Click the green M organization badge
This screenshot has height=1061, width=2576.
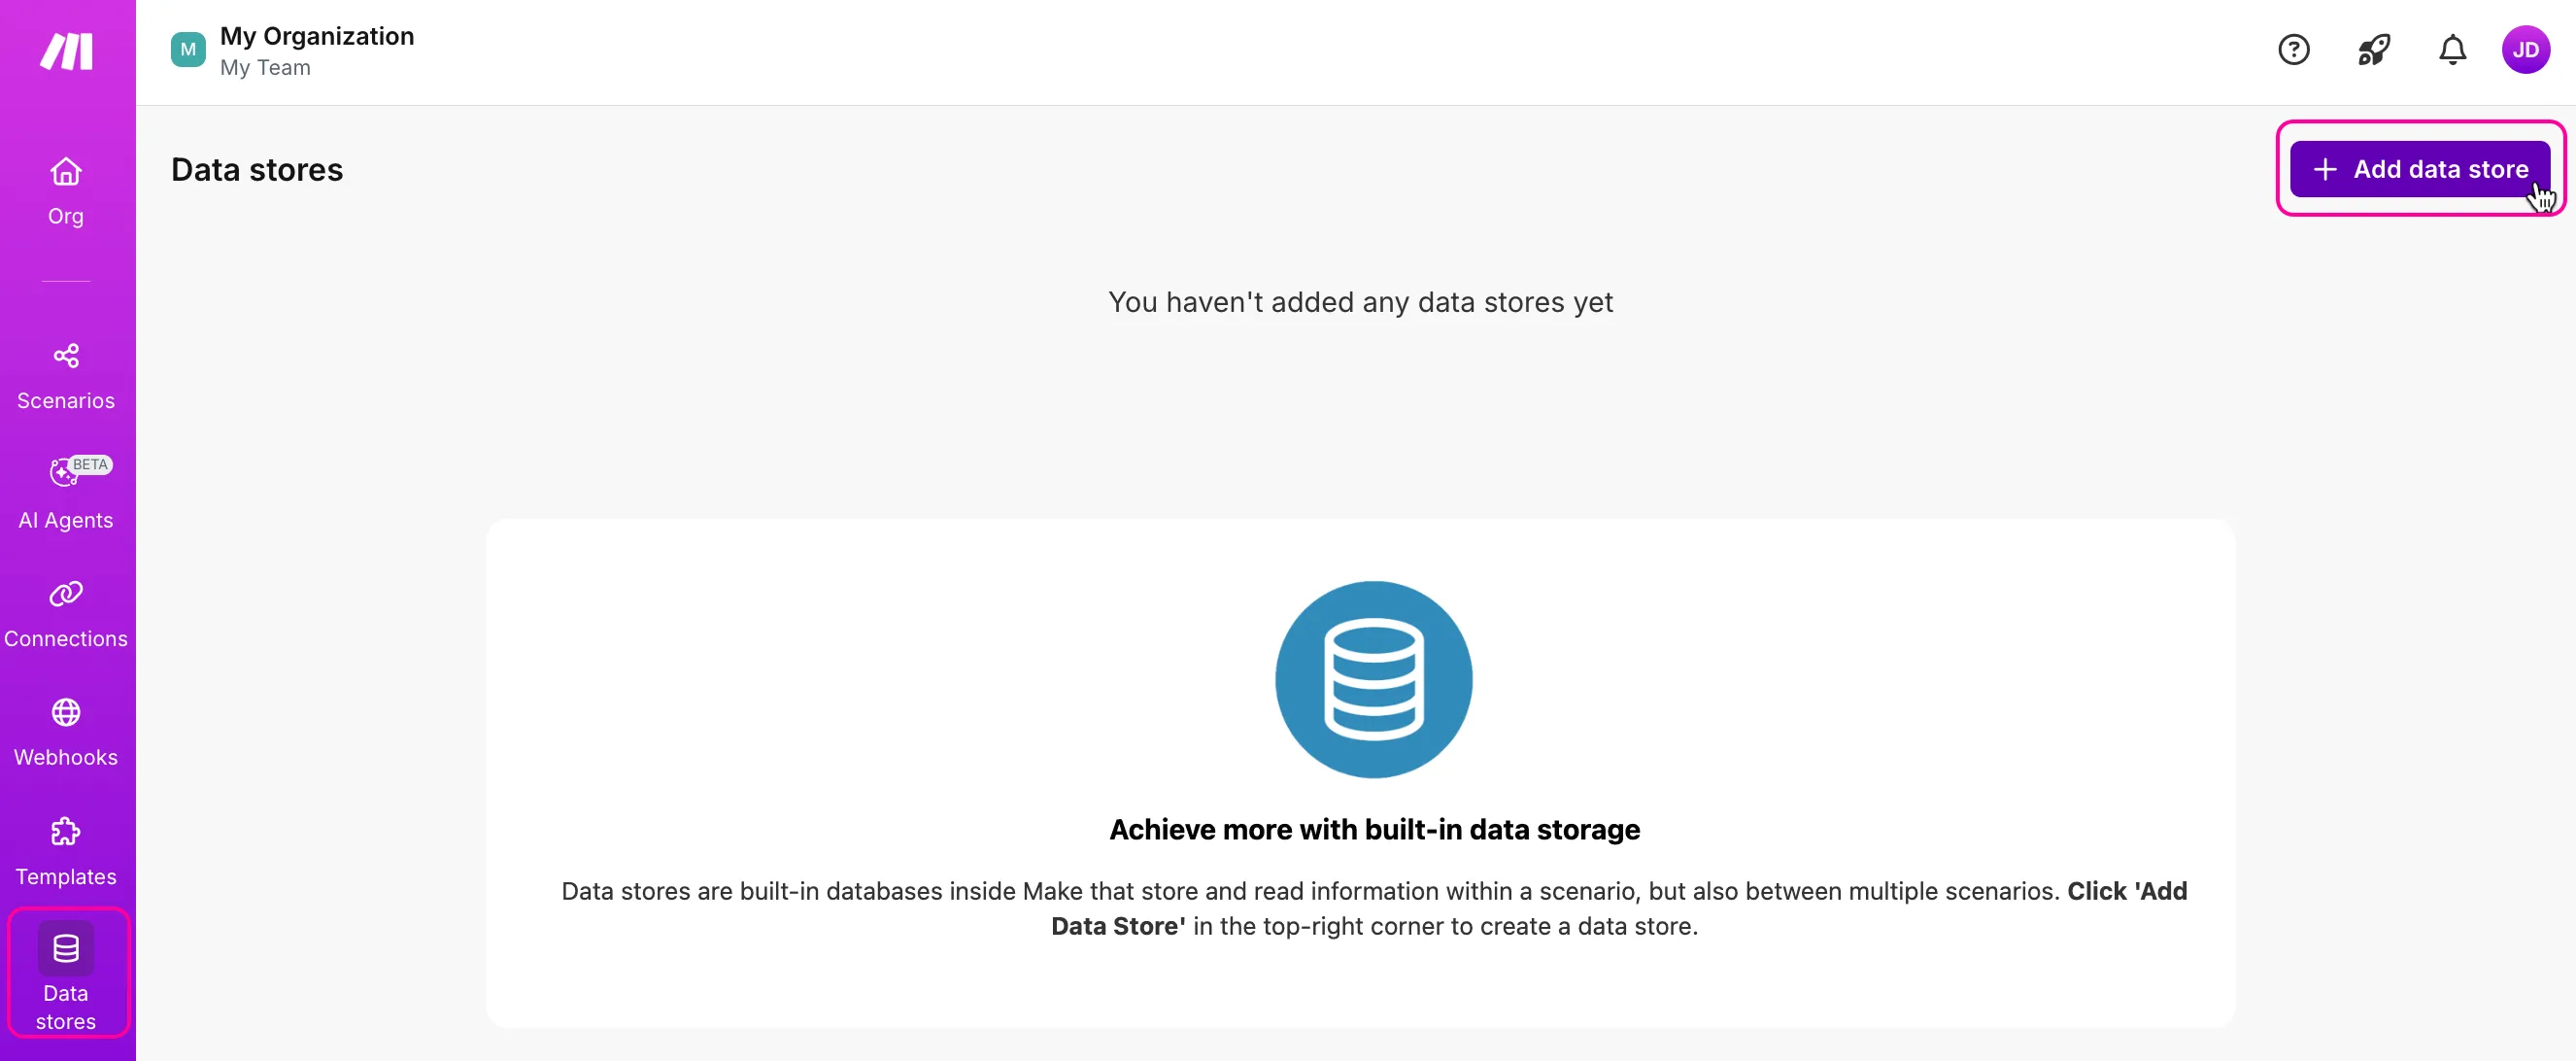188,50
